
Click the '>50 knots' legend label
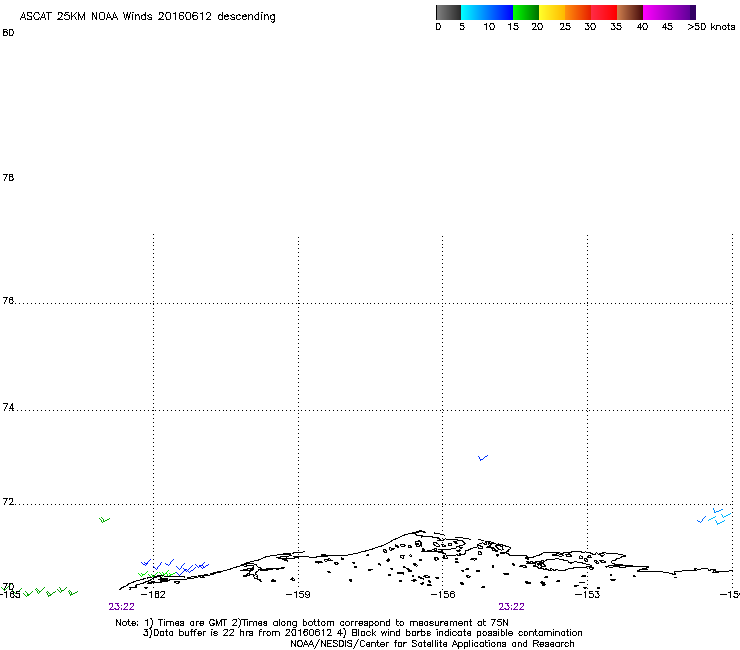pos(711,27)
